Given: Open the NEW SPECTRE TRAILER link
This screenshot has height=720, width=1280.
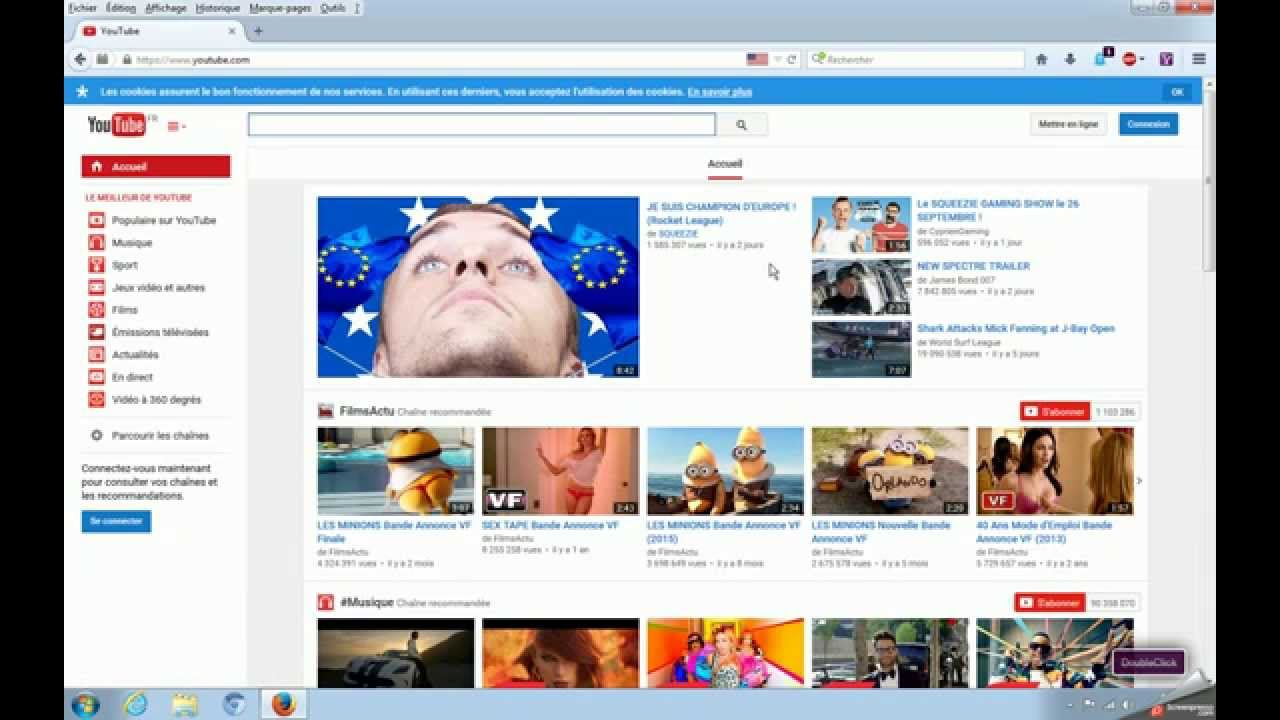Looking at the screenshot, I should (x=973, y=266).
